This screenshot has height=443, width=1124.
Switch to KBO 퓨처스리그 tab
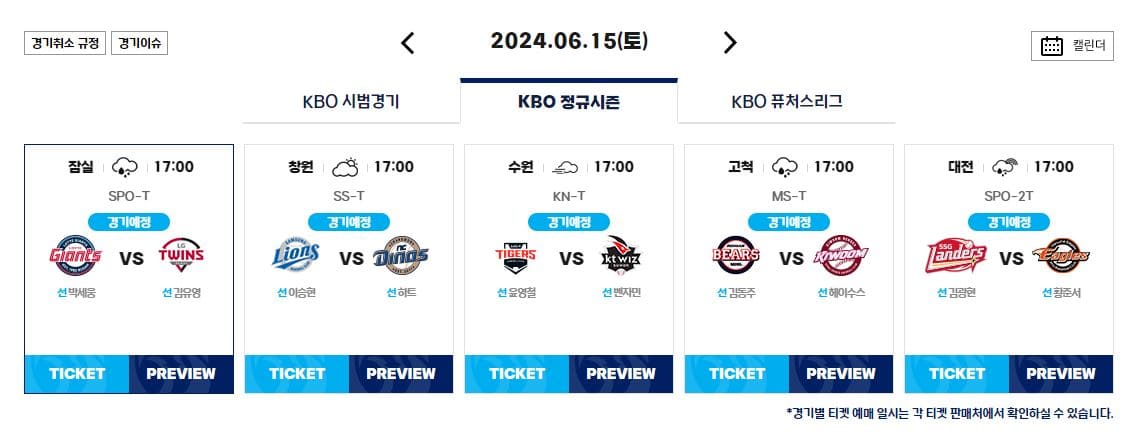[786, 102]
